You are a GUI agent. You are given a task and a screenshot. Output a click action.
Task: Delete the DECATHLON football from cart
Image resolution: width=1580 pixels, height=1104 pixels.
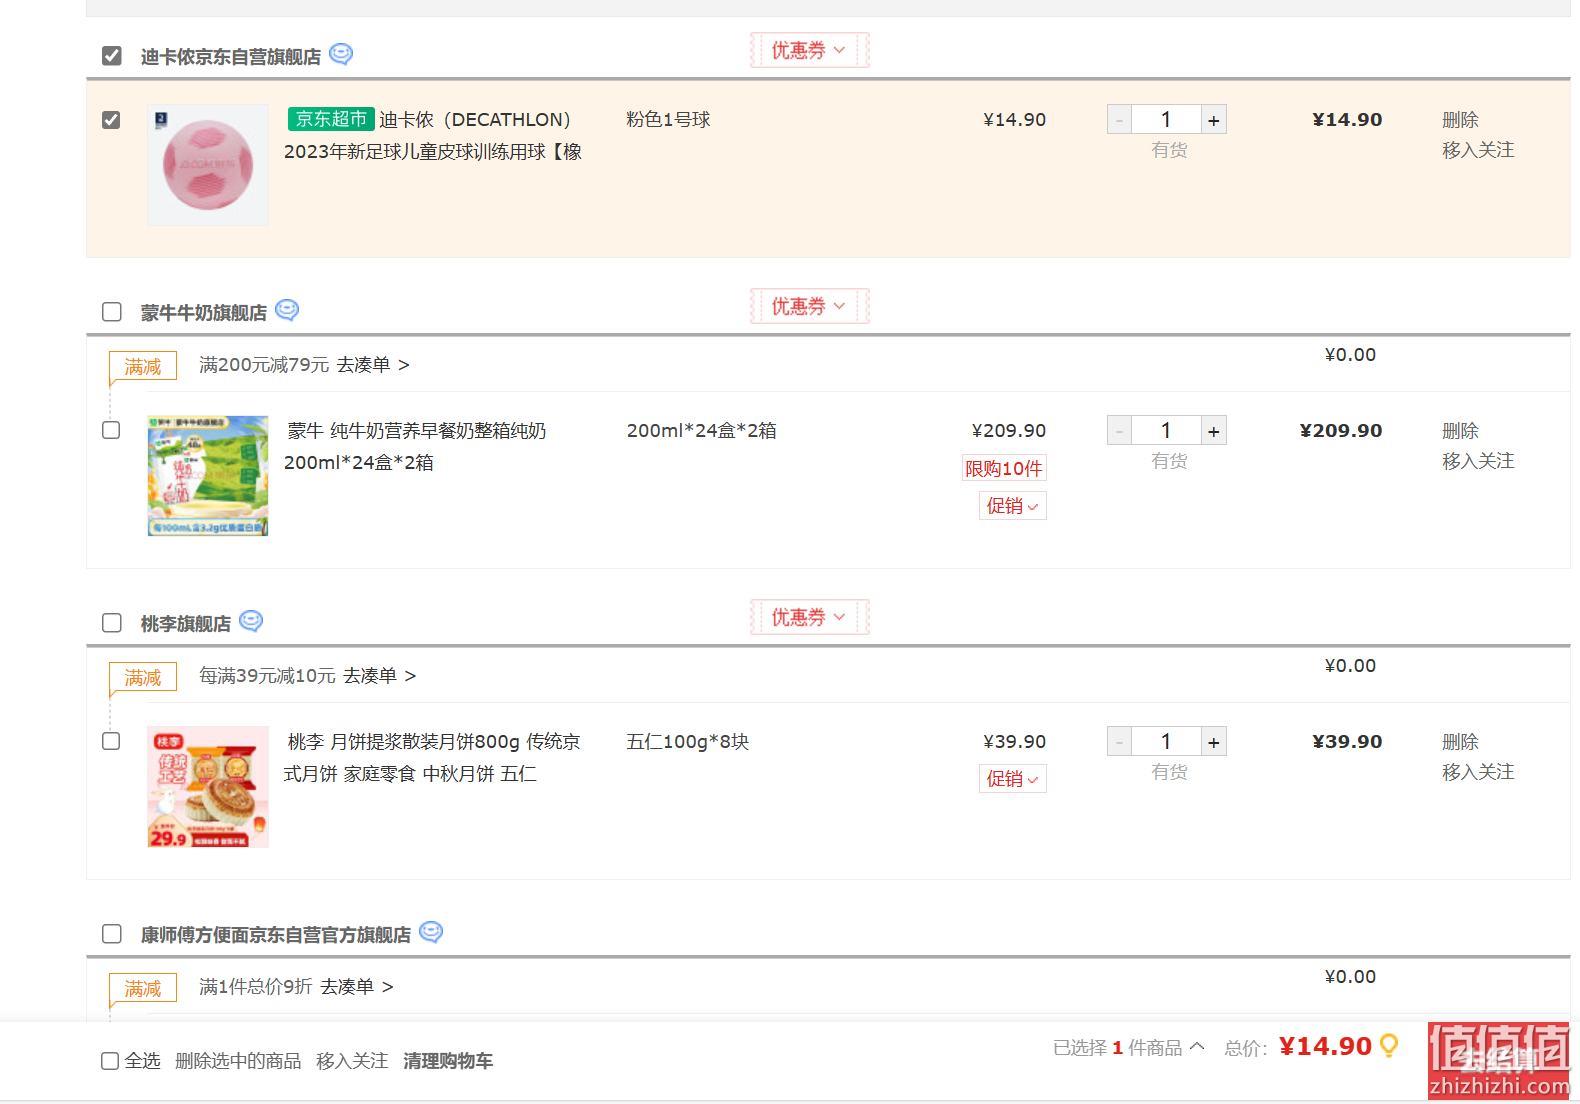click(x=1460, y=120)
